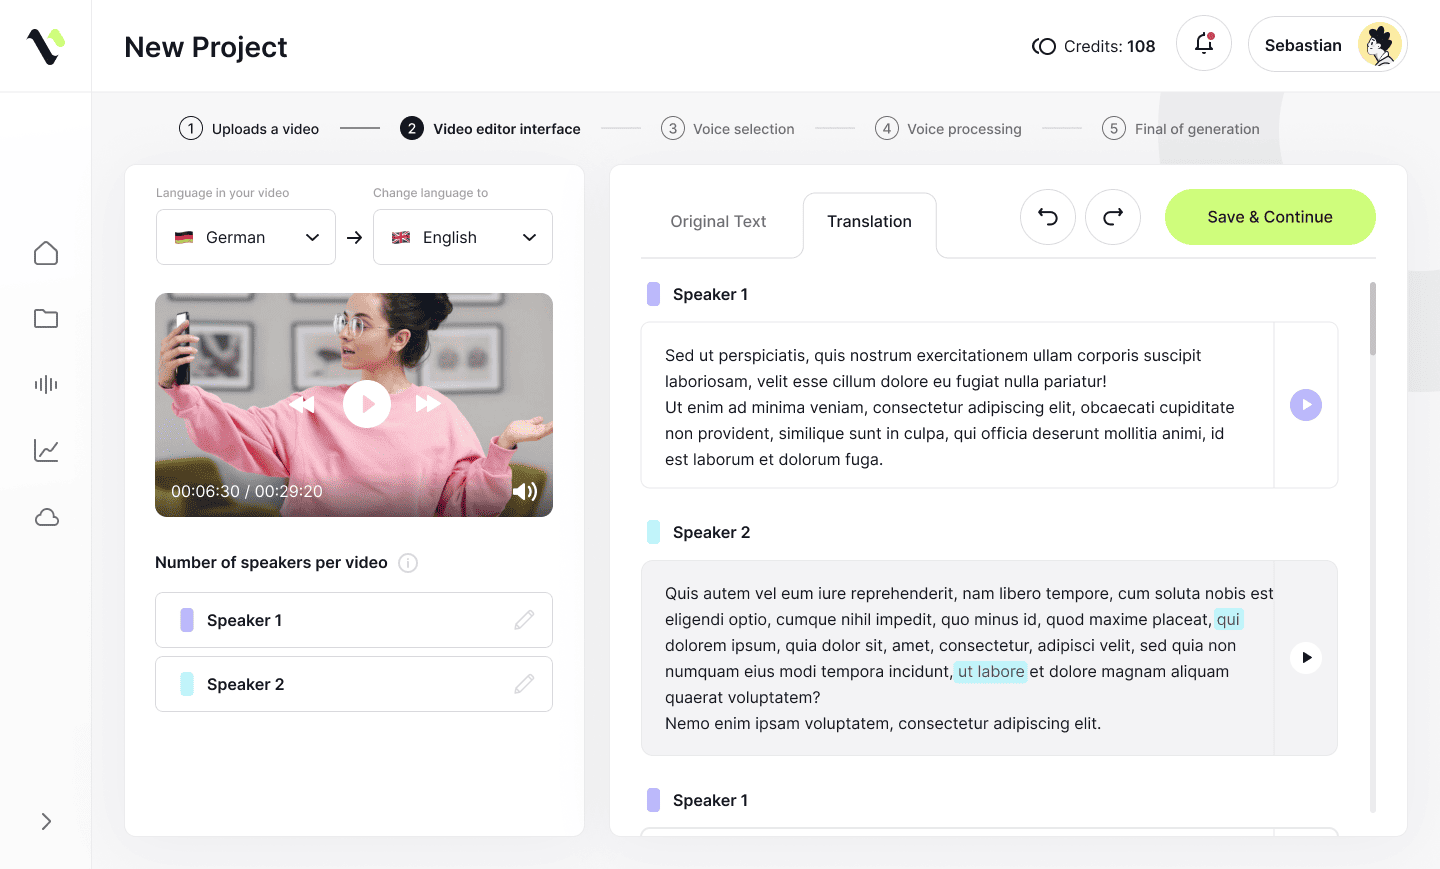The image size is (1440, 869).
Task: Edit Speaker 1 name with pencil icon
Action: click(524, 620)
